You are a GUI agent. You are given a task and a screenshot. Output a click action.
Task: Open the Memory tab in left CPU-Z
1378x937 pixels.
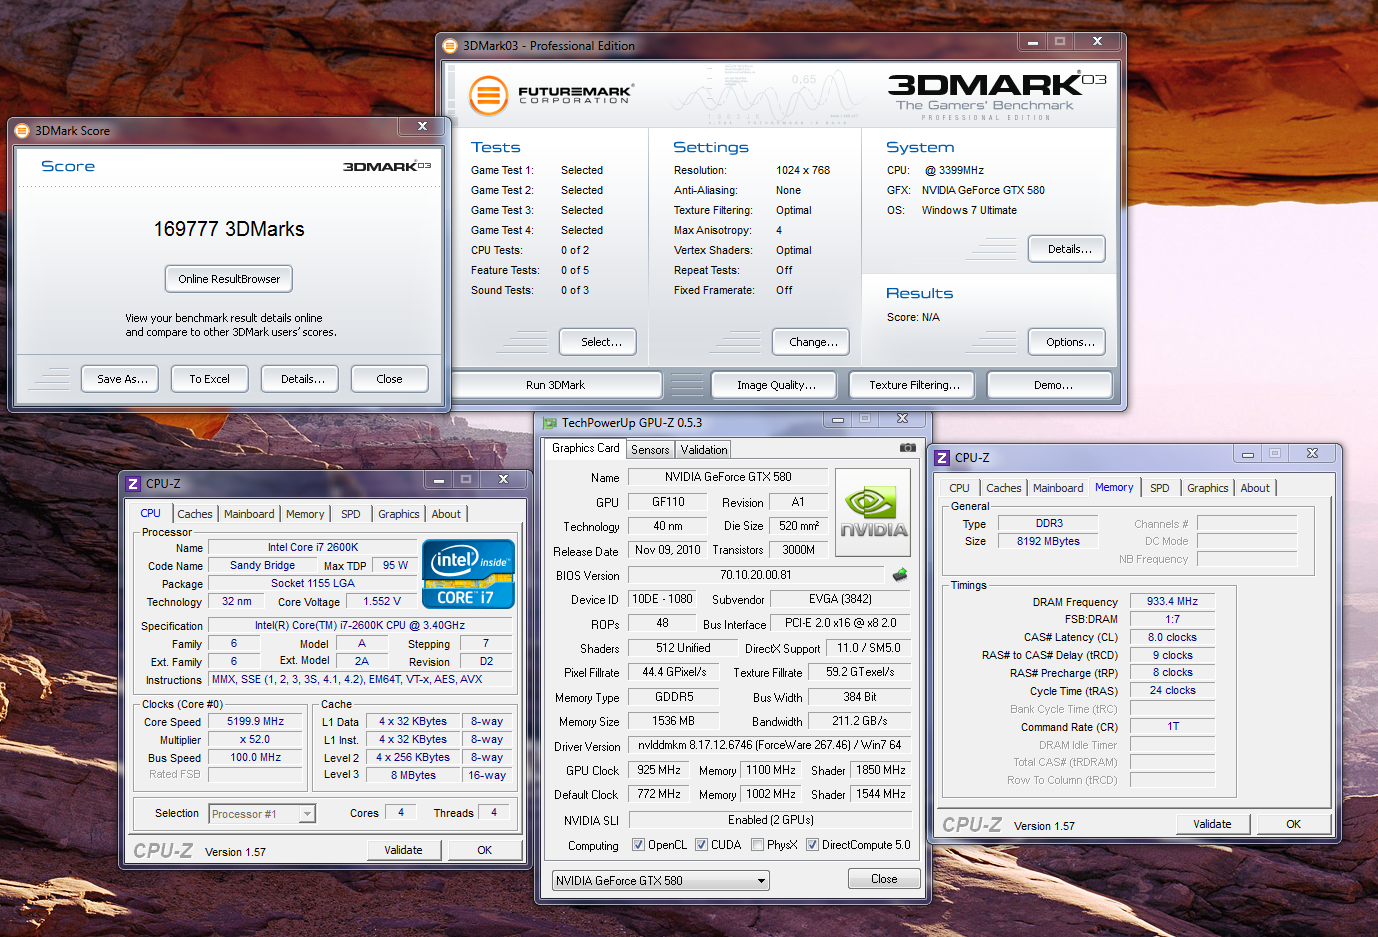pyautogui.click(x=305, y=514)
